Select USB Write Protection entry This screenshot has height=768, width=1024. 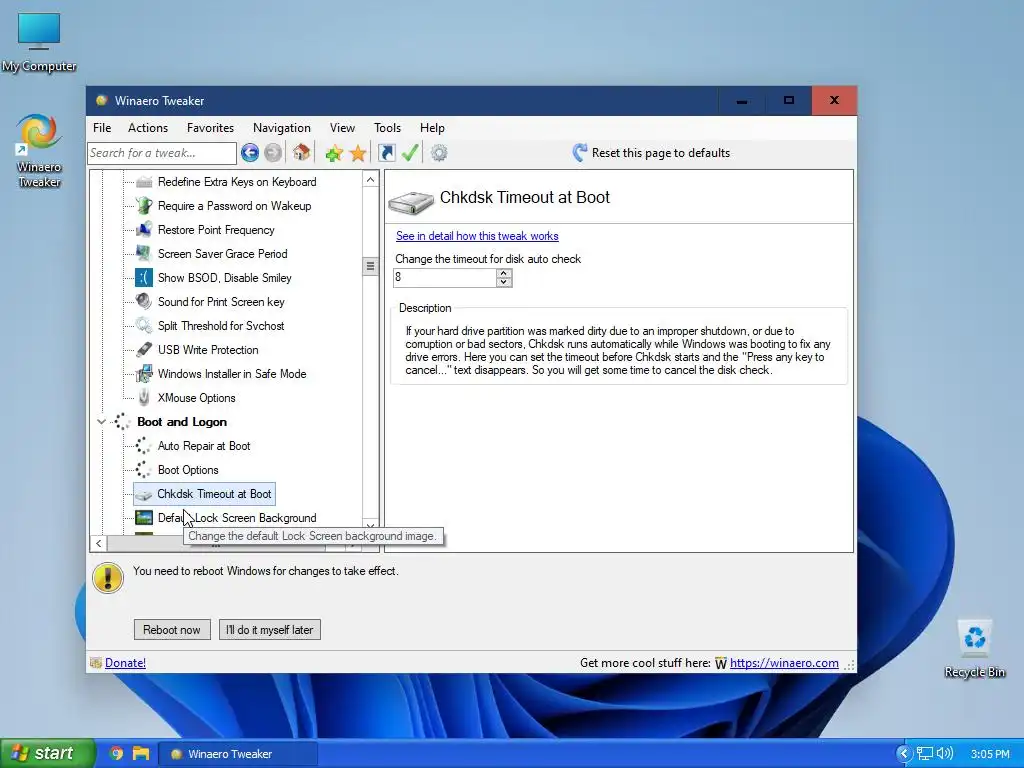(x=208, y=350)
